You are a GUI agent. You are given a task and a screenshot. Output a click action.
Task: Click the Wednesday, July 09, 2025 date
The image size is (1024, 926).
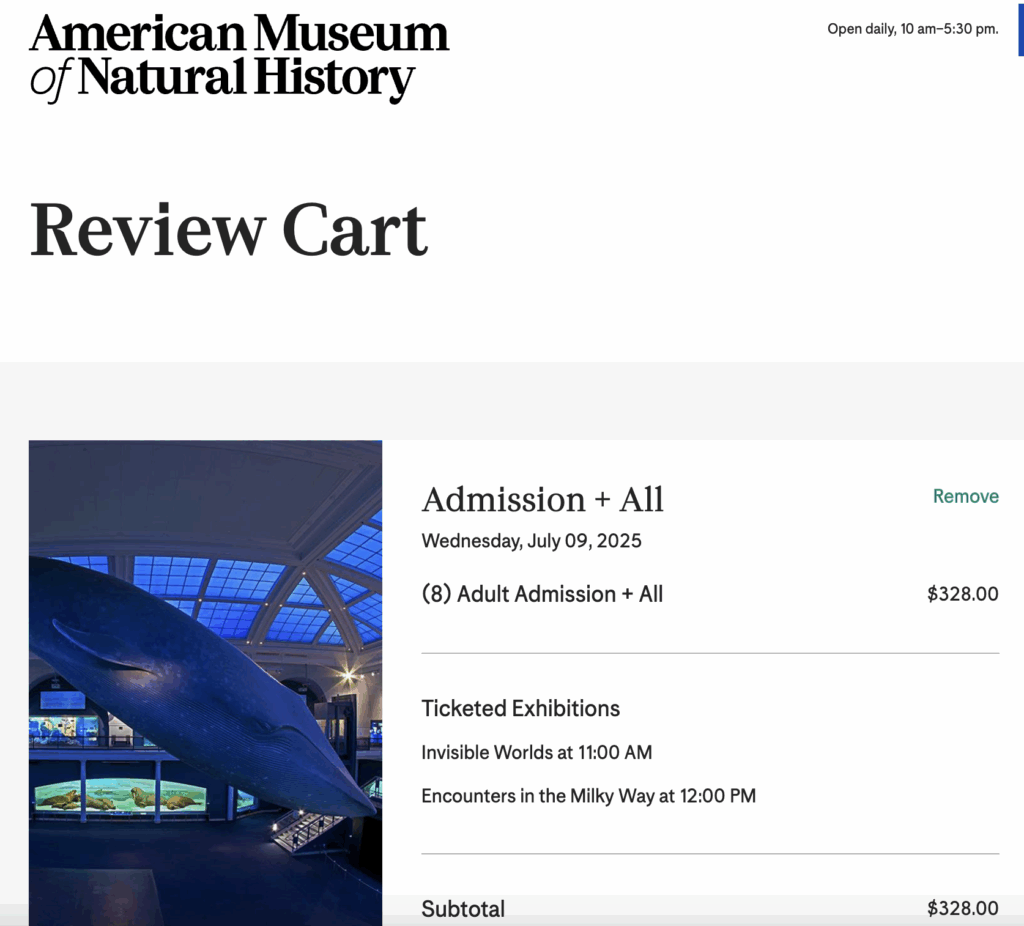click(532, 541)
